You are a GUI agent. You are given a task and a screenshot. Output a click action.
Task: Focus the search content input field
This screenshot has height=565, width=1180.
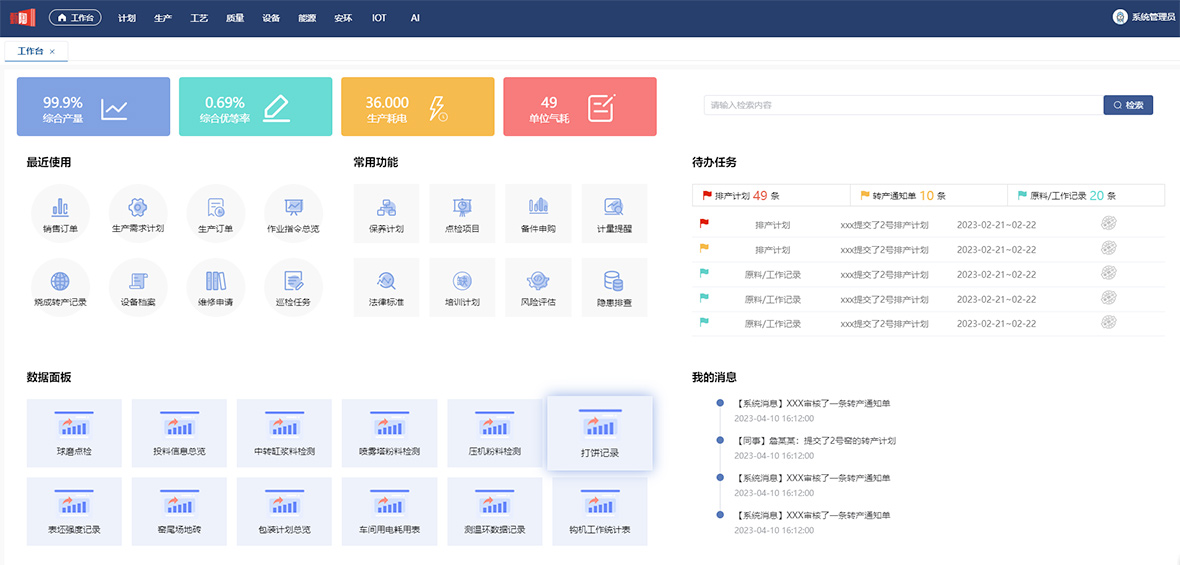(x=902, y=105)
